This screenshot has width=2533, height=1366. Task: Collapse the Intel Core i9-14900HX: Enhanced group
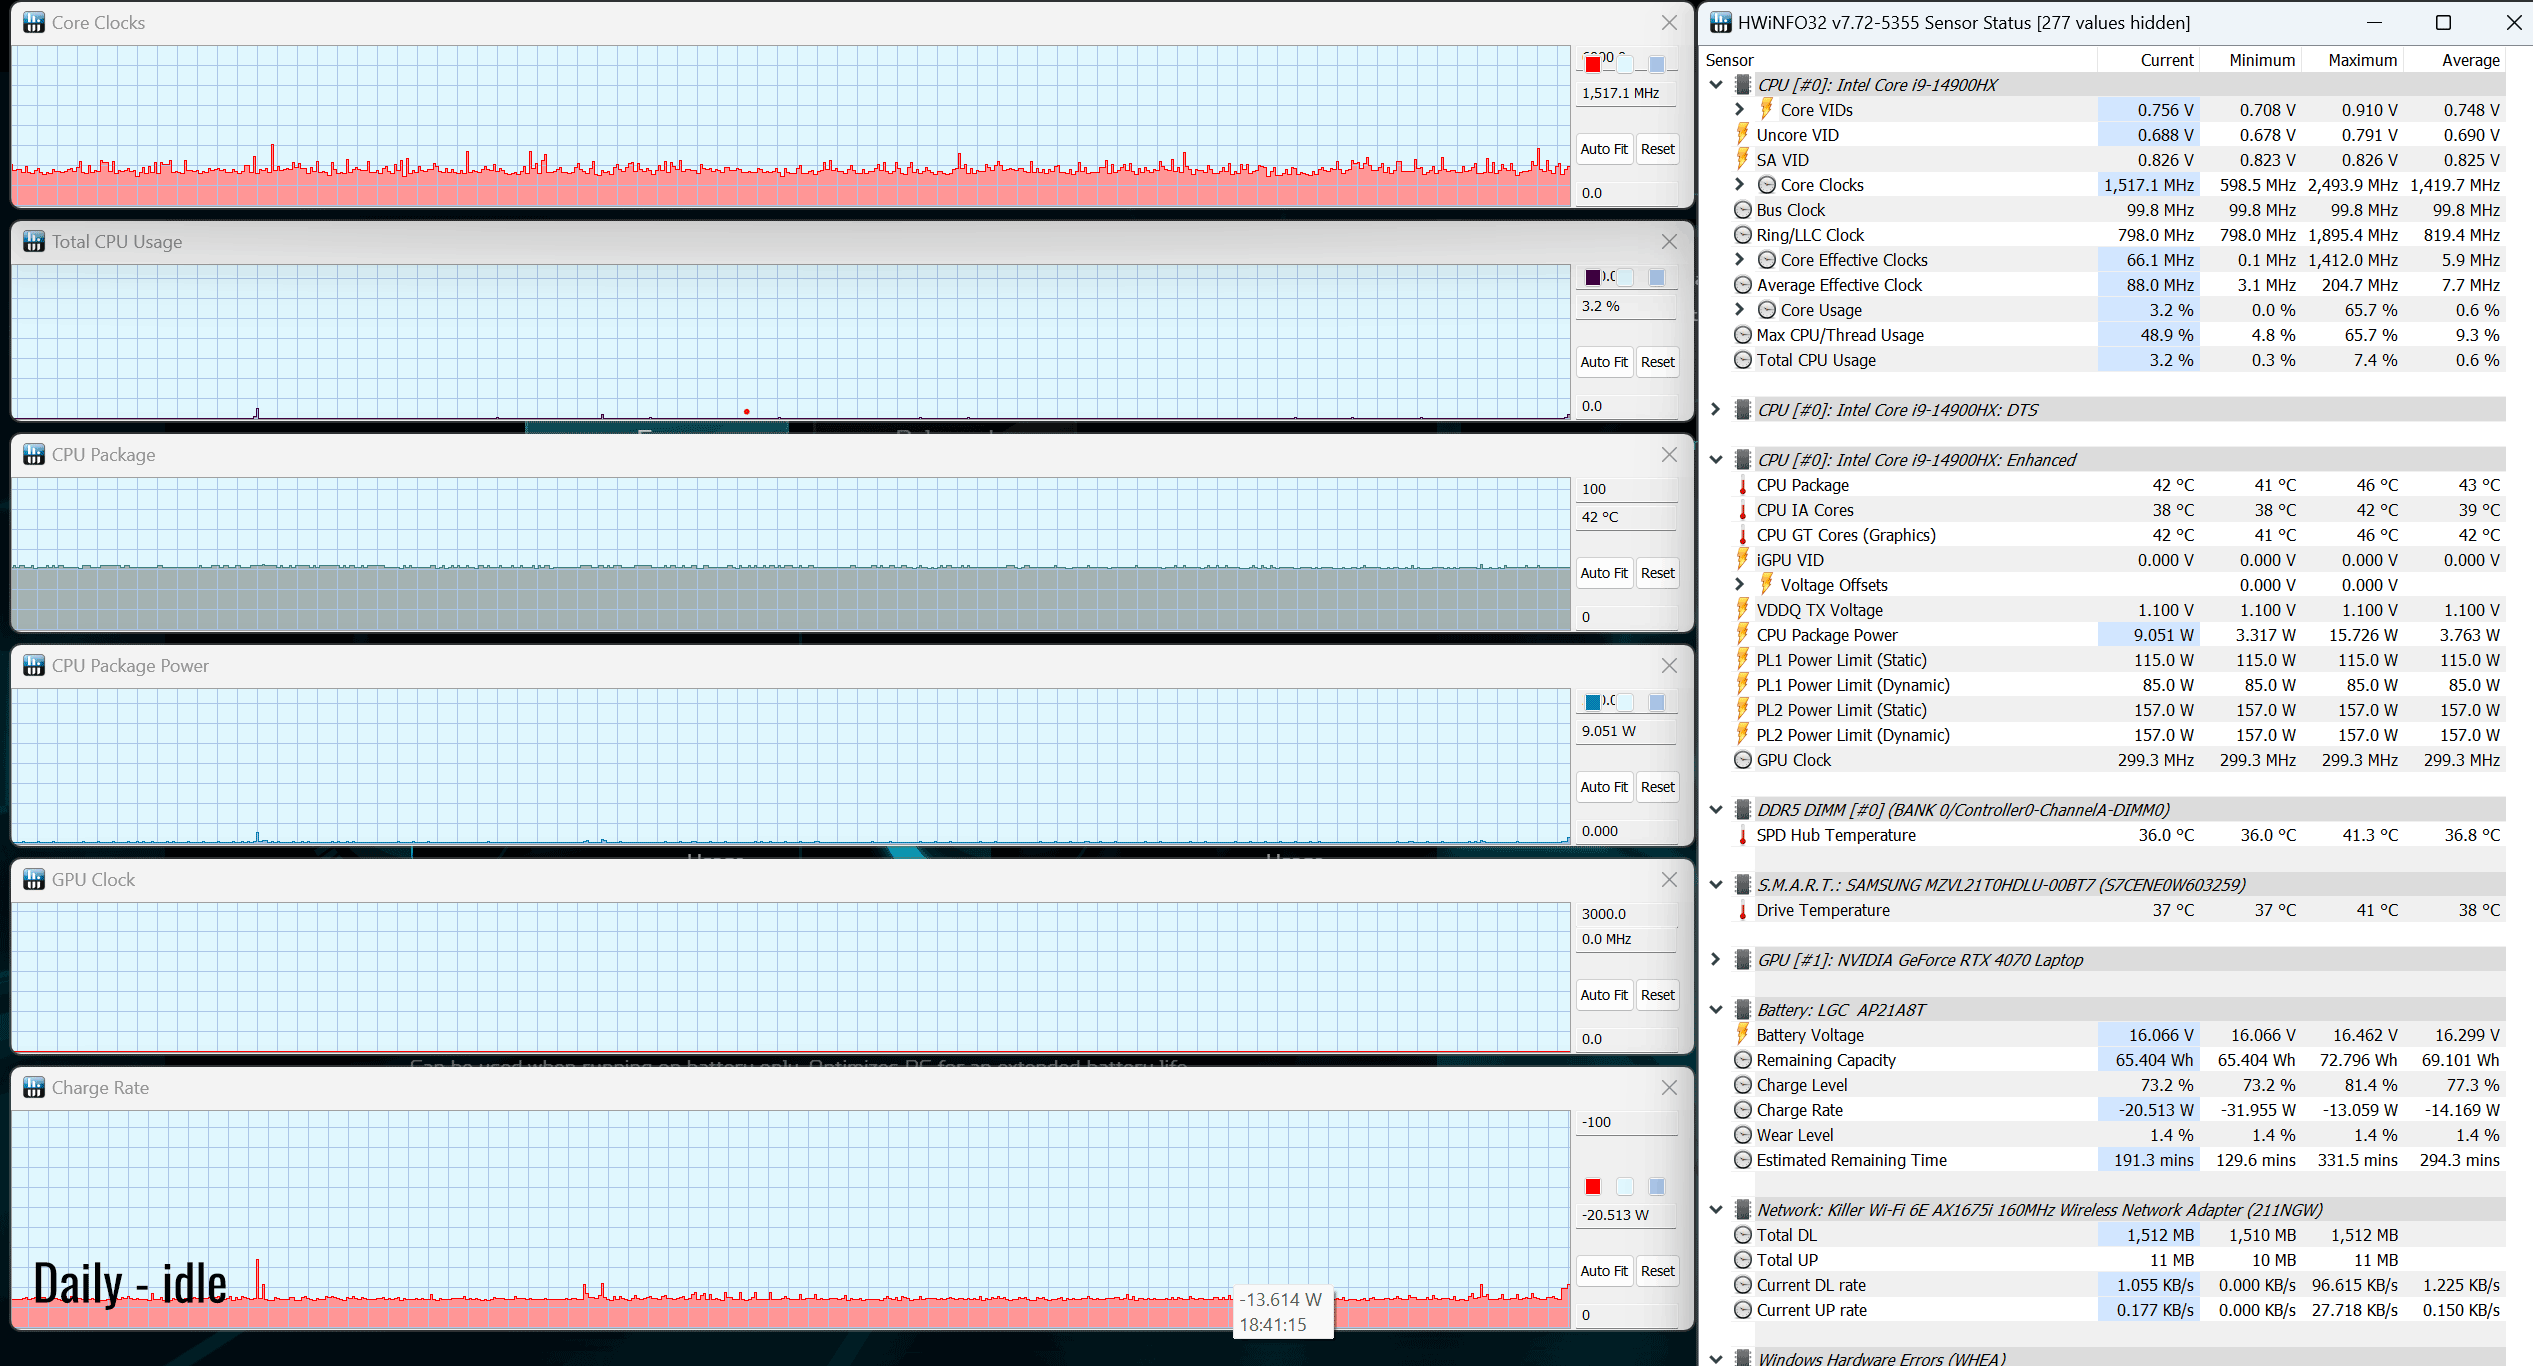(x=1717, y=460)
